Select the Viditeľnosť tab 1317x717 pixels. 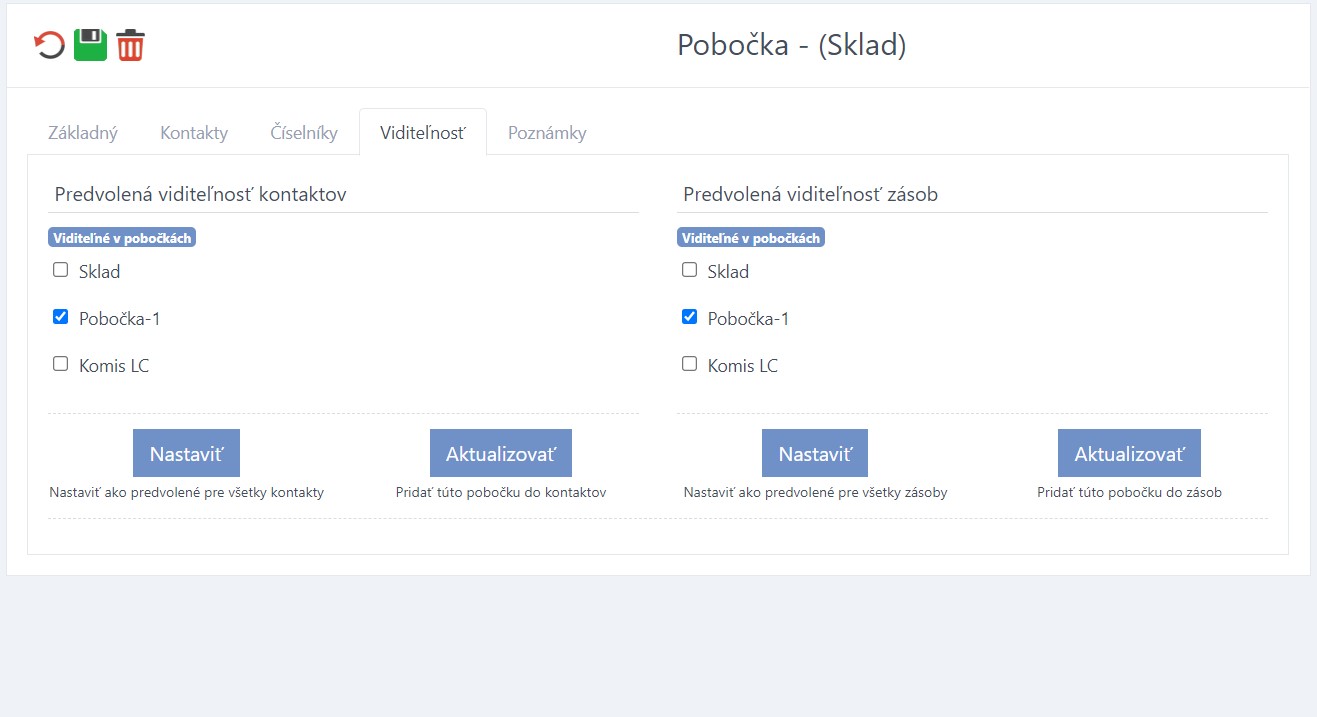click(422, 133)
